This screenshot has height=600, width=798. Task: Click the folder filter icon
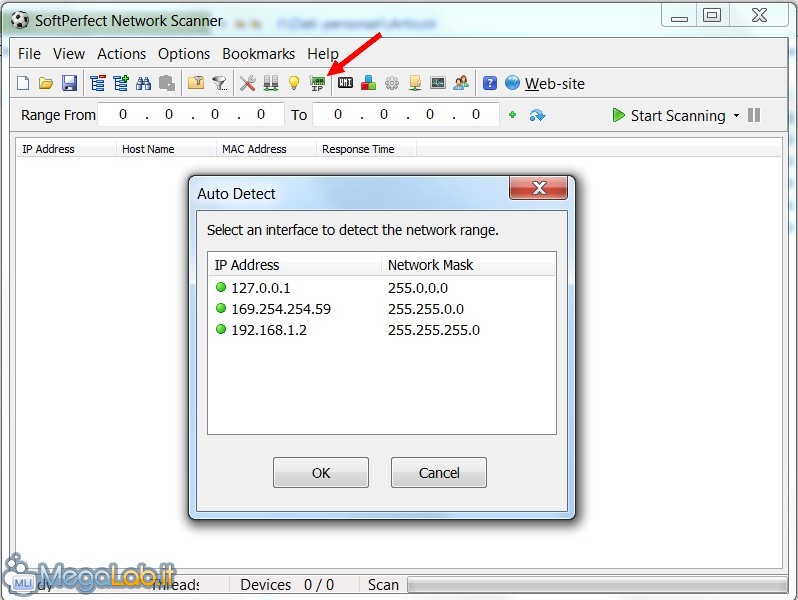coord(196,83)
